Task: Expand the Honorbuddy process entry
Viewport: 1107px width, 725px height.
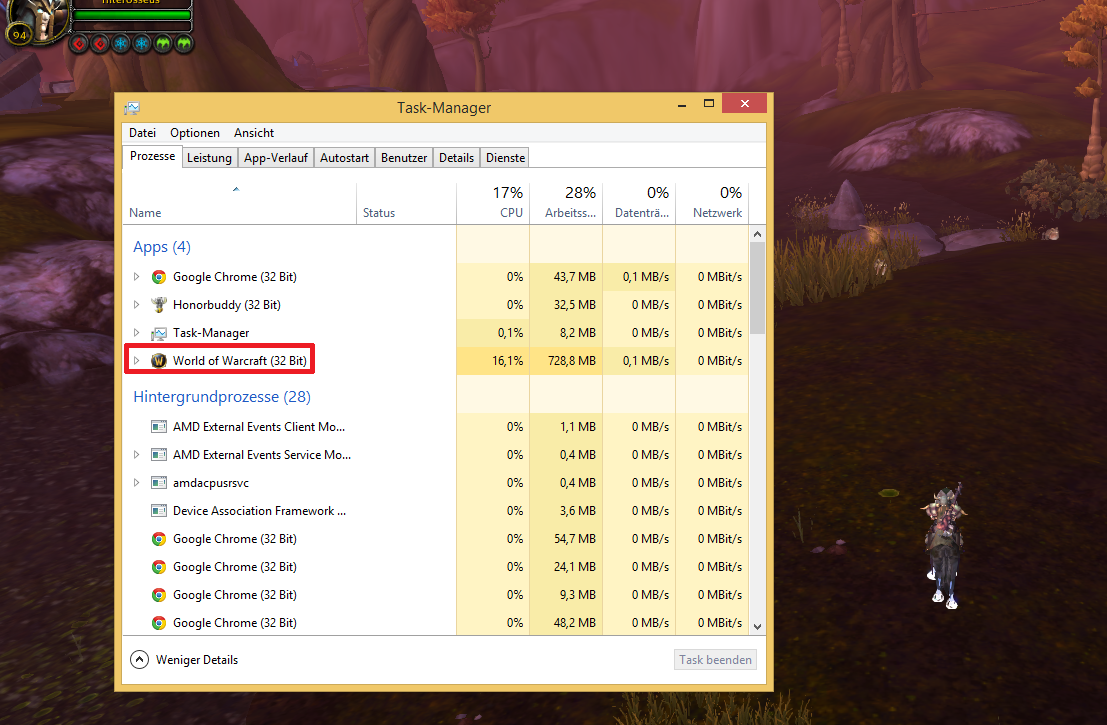Action: click(x=137, y=305)
